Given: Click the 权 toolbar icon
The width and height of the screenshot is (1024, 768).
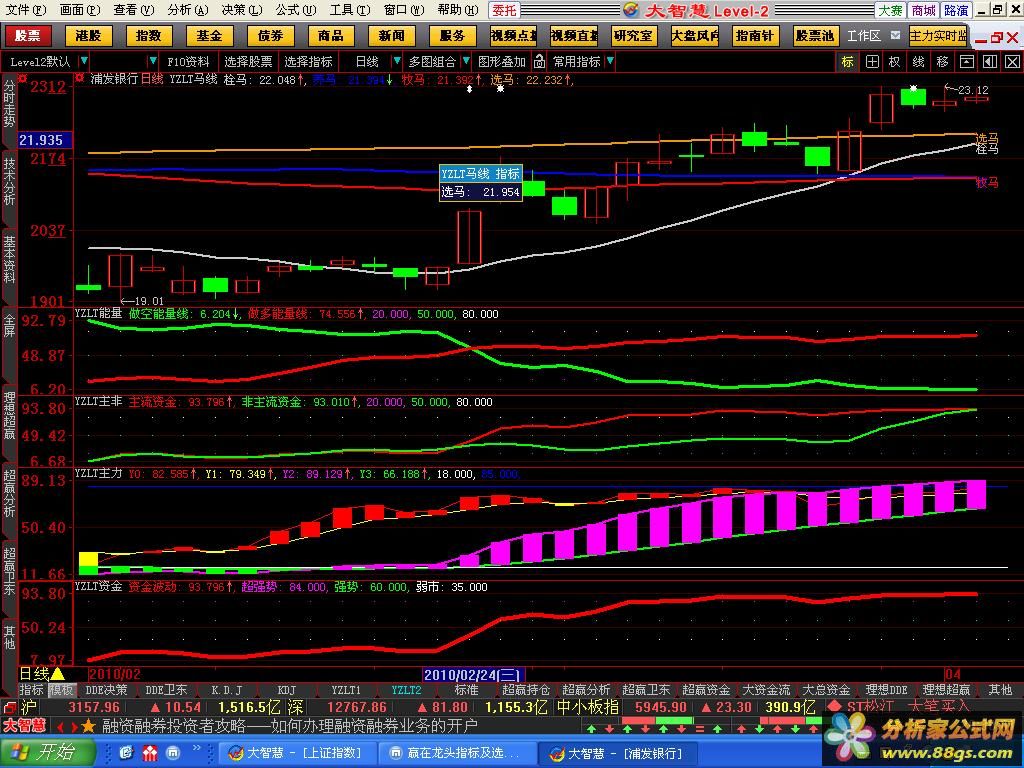Looking at the screenshot, I should pos(895,62).
